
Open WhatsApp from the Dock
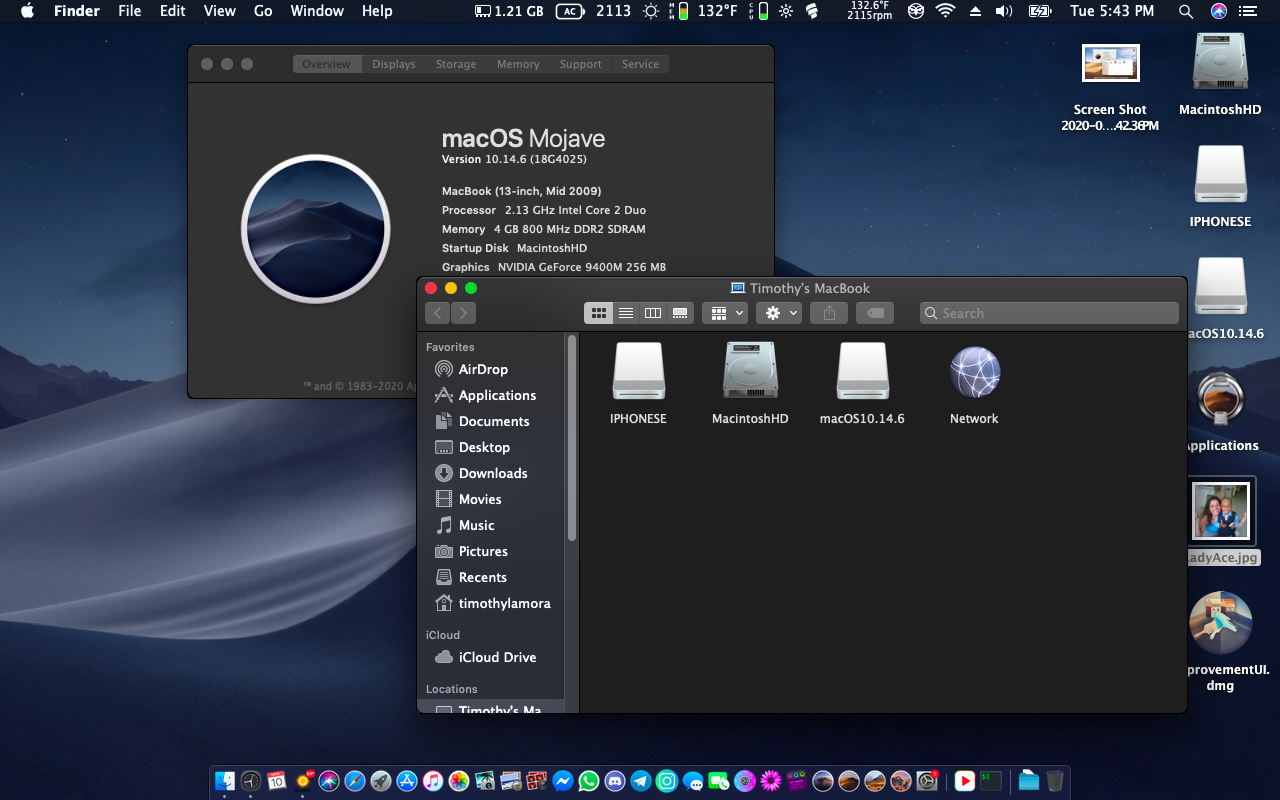pyautogui.click(x=589, y=781)
